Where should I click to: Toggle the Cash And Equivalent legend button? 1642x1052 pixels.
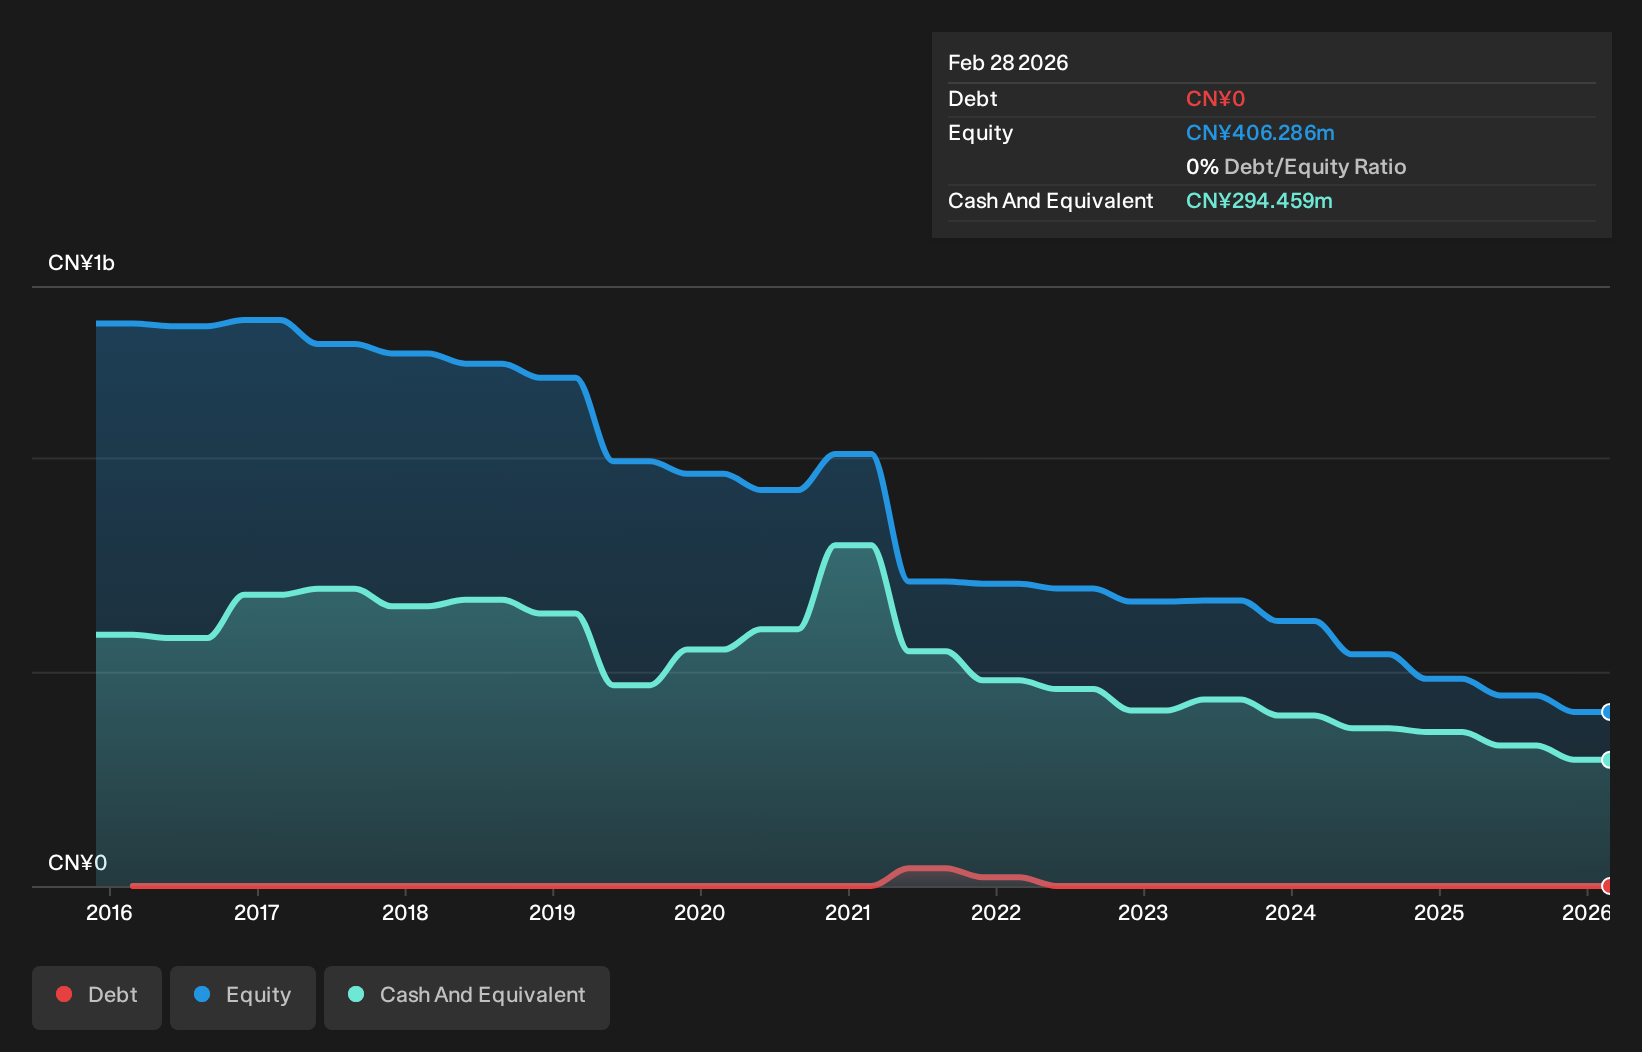467,997
